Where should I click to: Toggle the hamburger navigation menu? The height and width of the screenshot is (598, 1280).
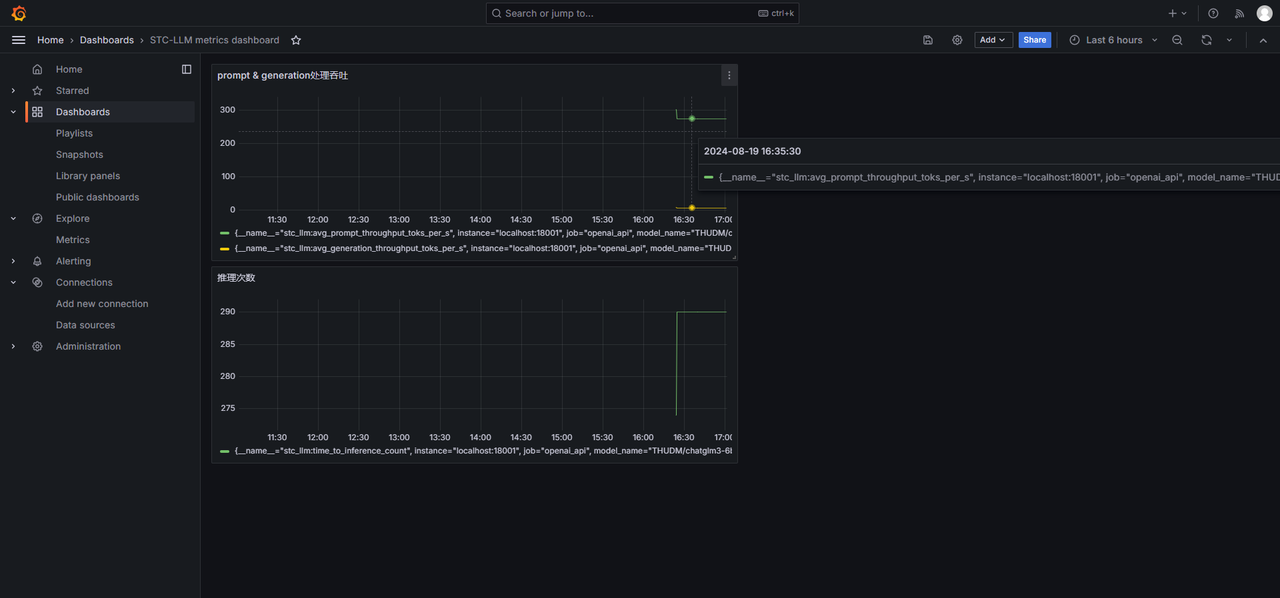tap(18, 40)
